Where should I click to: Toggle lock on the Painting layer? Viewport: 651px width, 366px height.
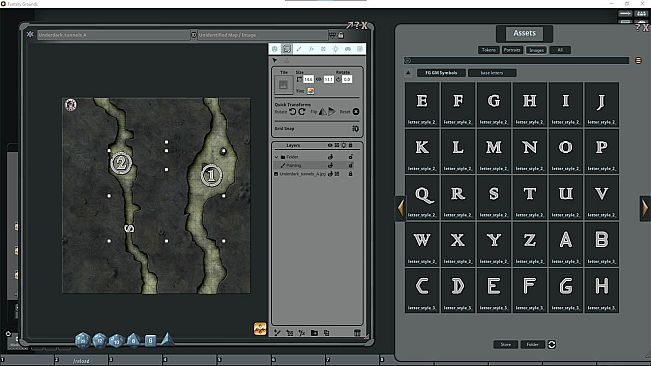pos(350,165)
